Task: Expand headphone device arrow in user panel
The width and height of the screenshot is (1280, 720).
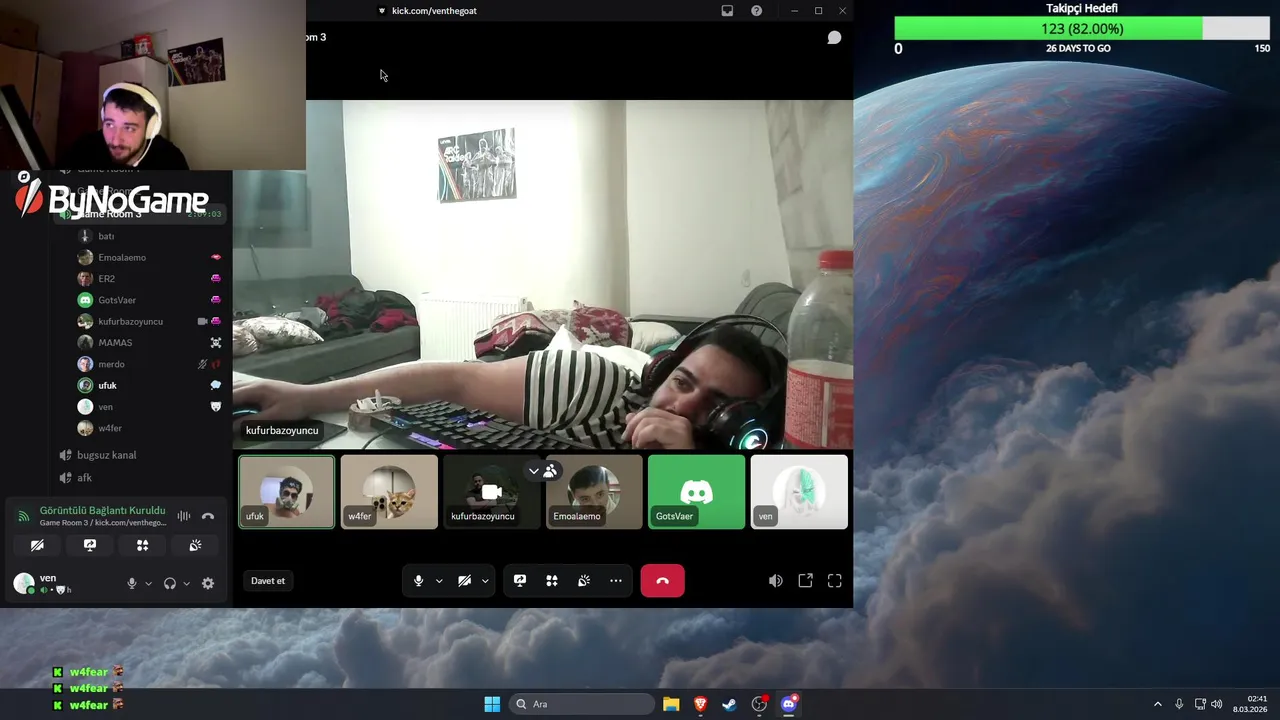Action: coord(186,584)
